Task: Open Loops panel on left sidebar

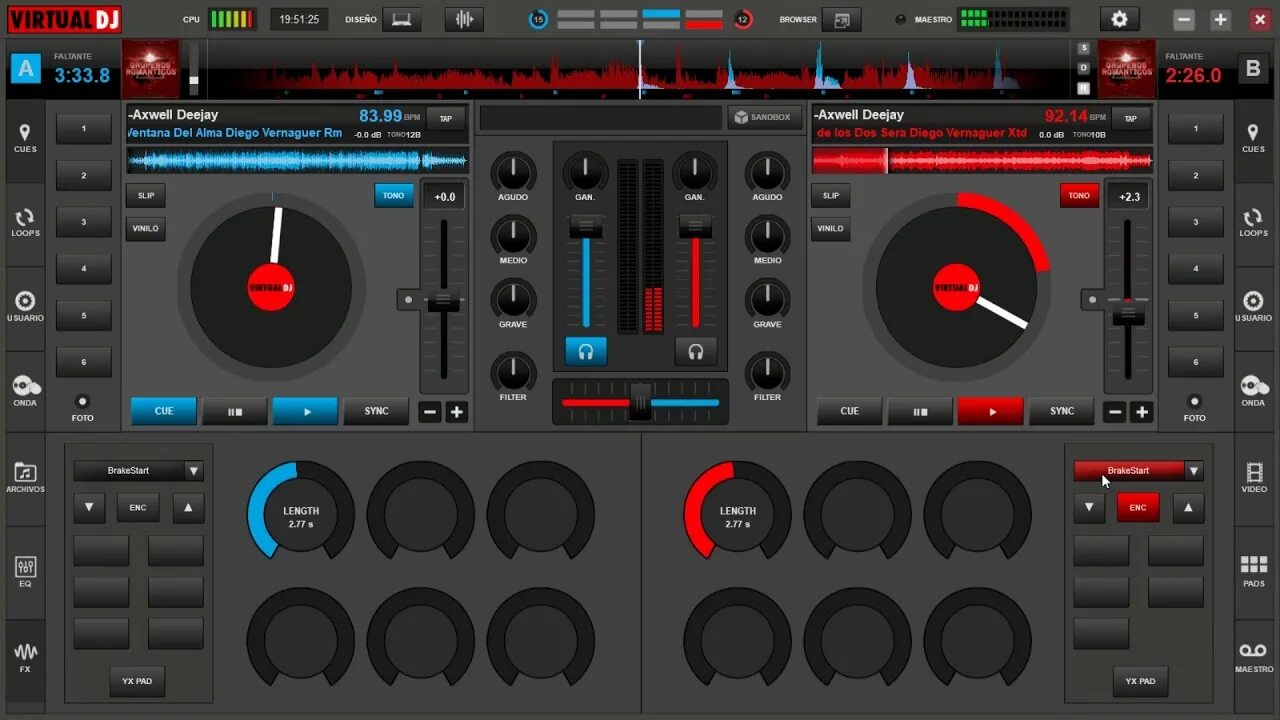Action: click(25, 222)
